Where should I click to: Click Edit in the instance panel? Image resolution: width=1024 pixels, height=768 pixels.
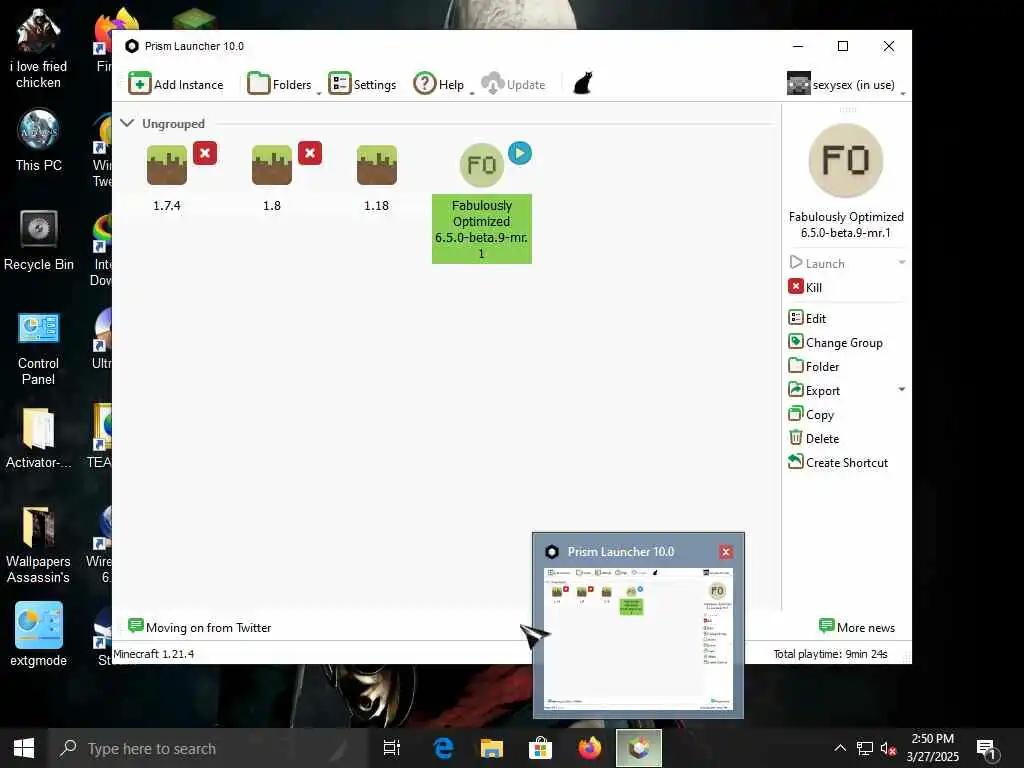[x=807, y=318]
